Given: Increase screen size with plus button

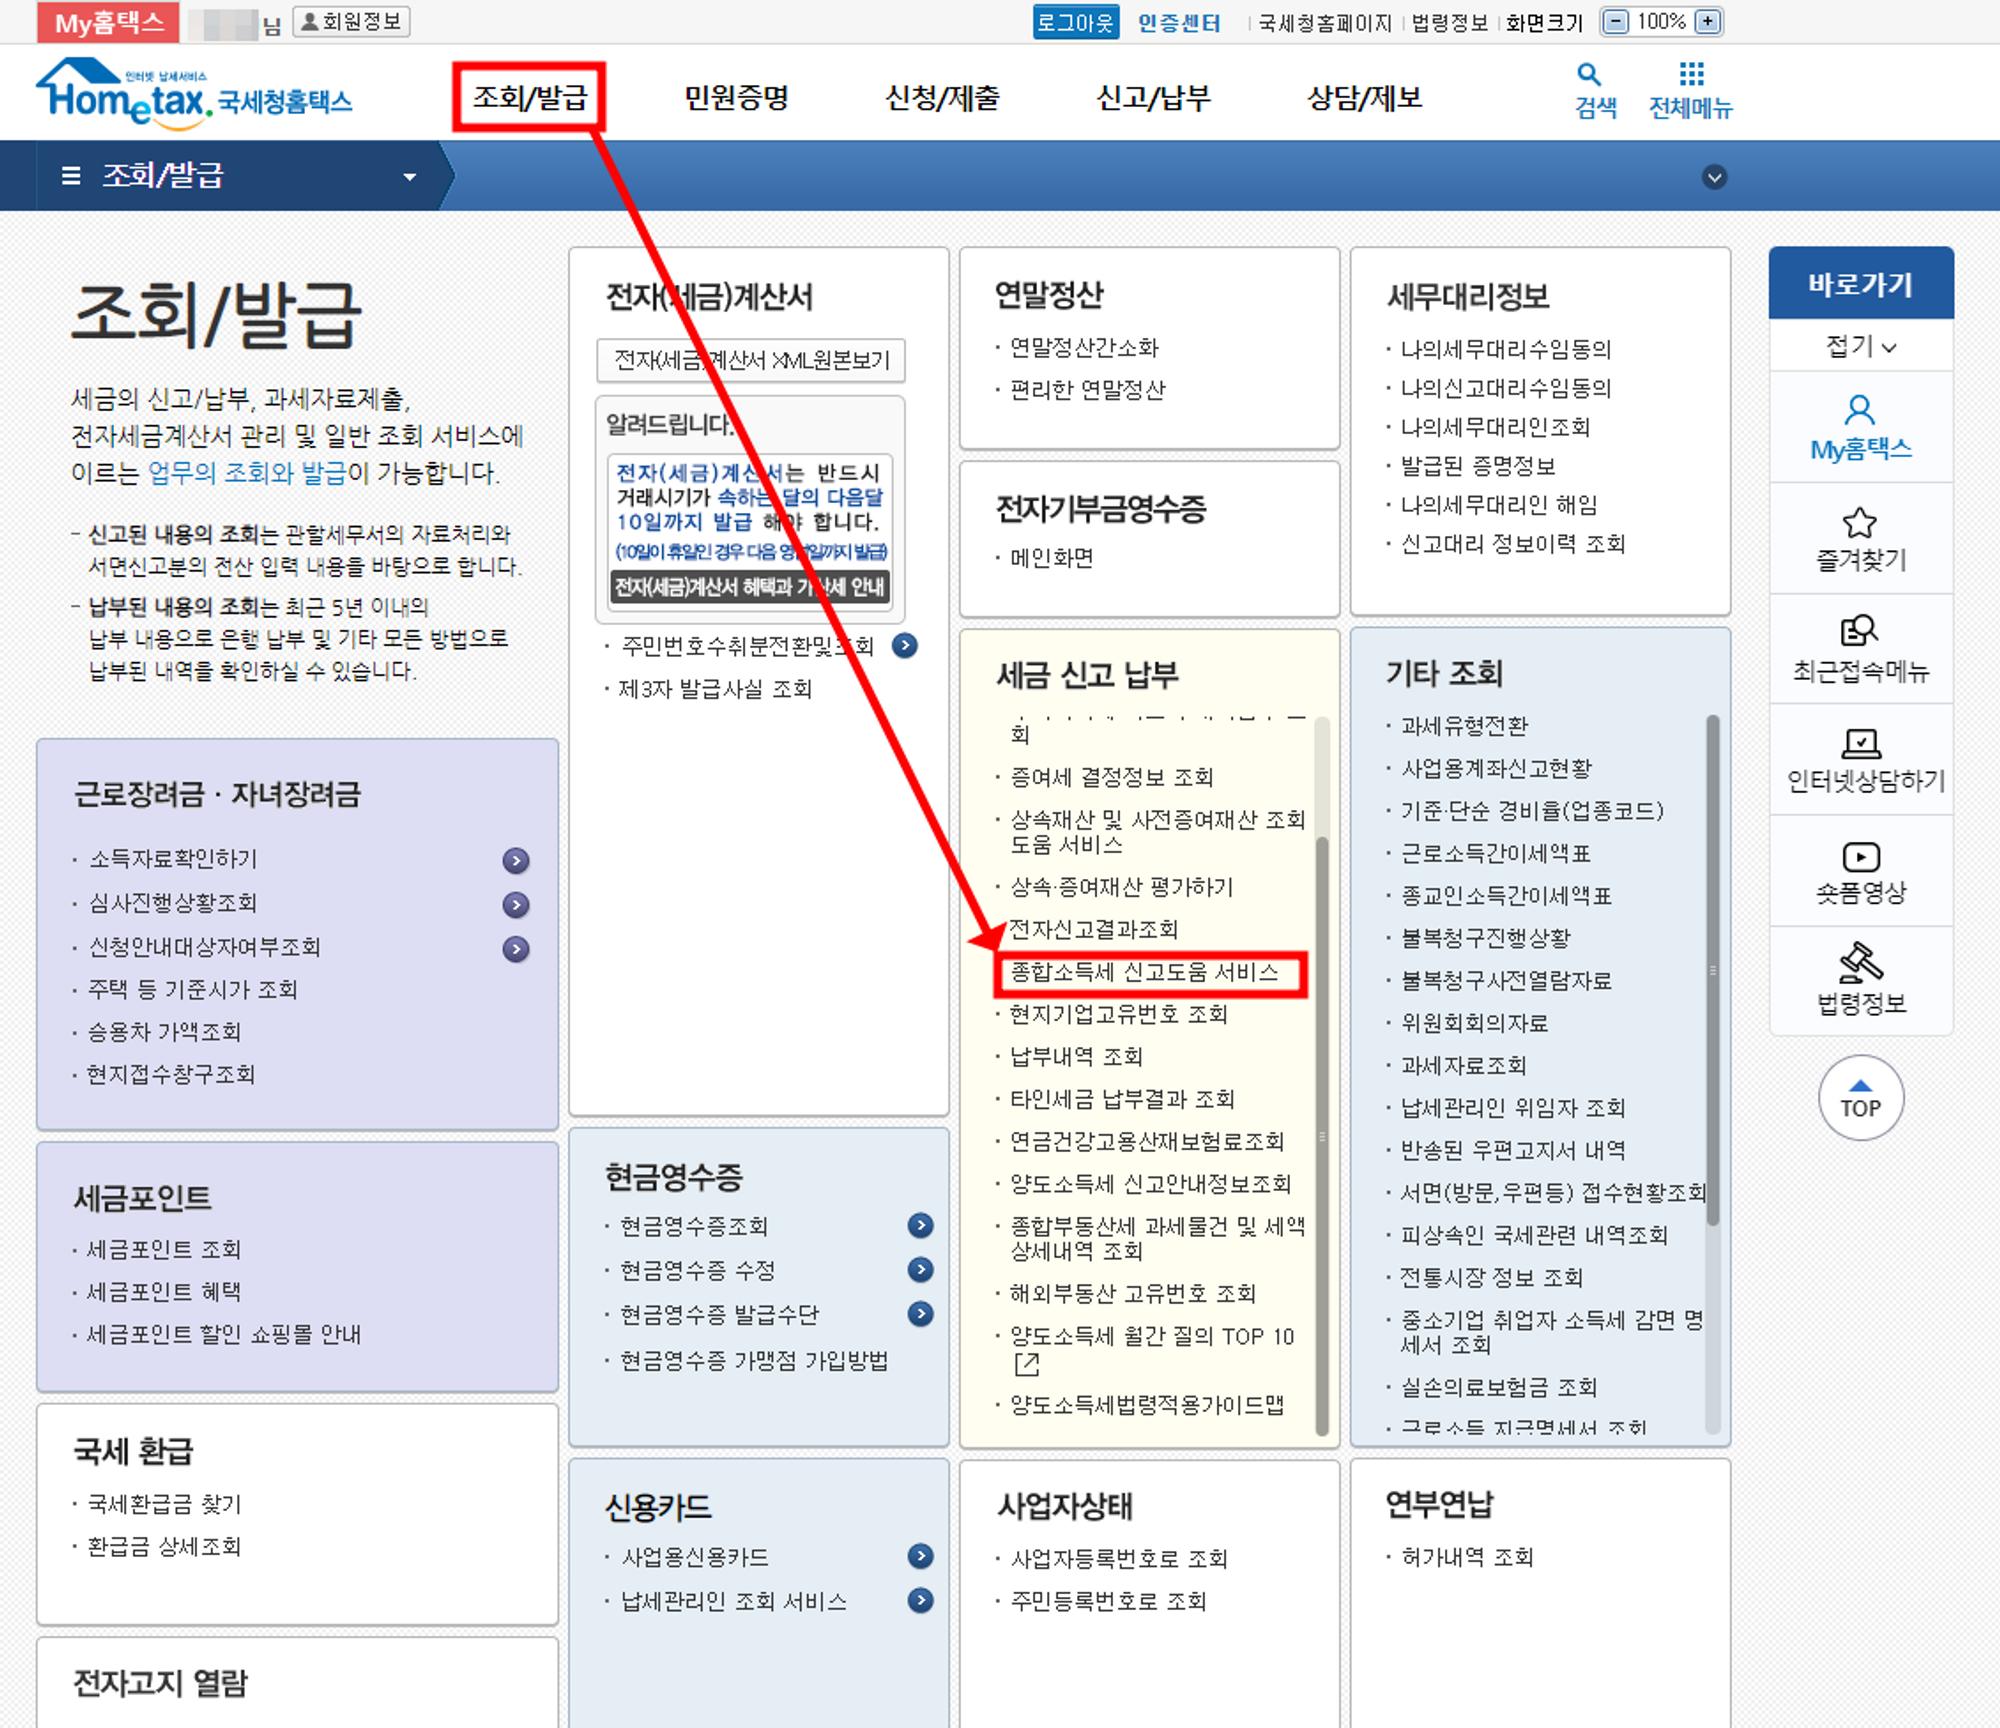Looking at the screenshot, I should coord(1709,22).
